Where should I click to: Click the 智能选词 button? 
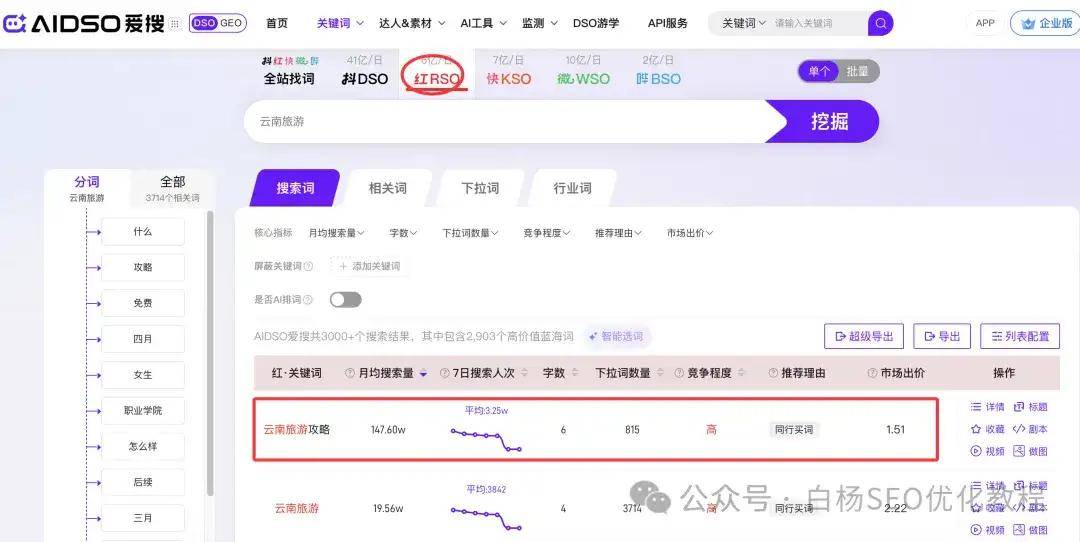[x=616, y=337]
